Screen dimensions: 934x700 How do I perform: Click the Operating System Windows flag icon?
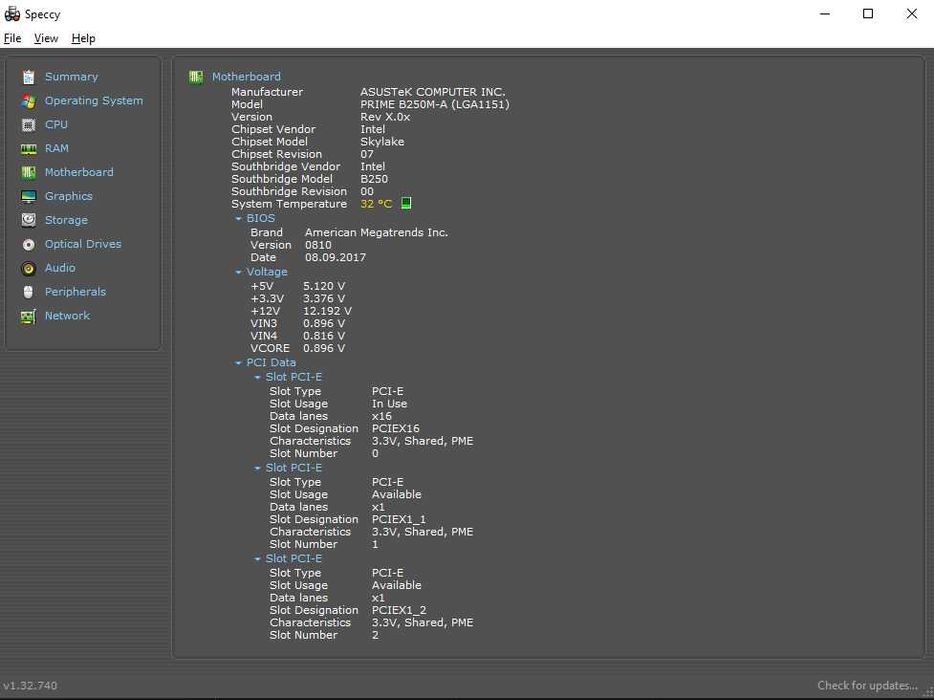click(x=28, y=101)
